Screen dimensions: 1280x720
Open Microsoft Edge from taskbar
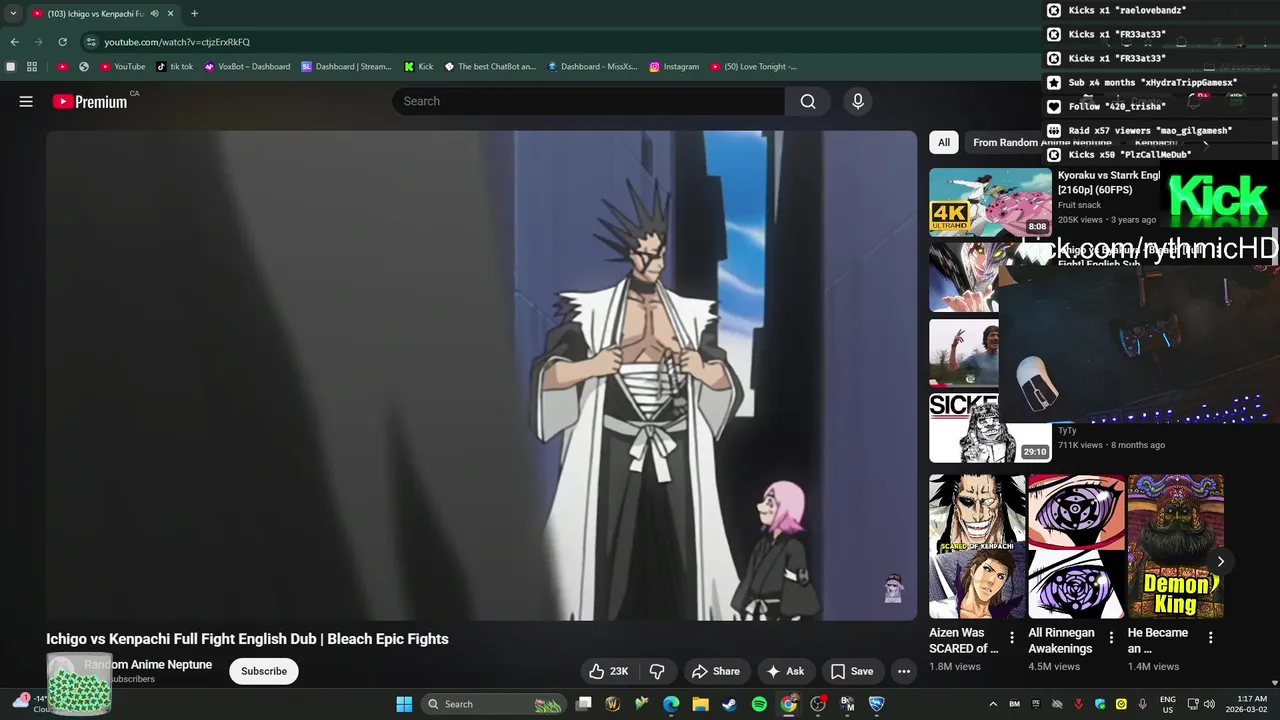click(x=671, y=704)
